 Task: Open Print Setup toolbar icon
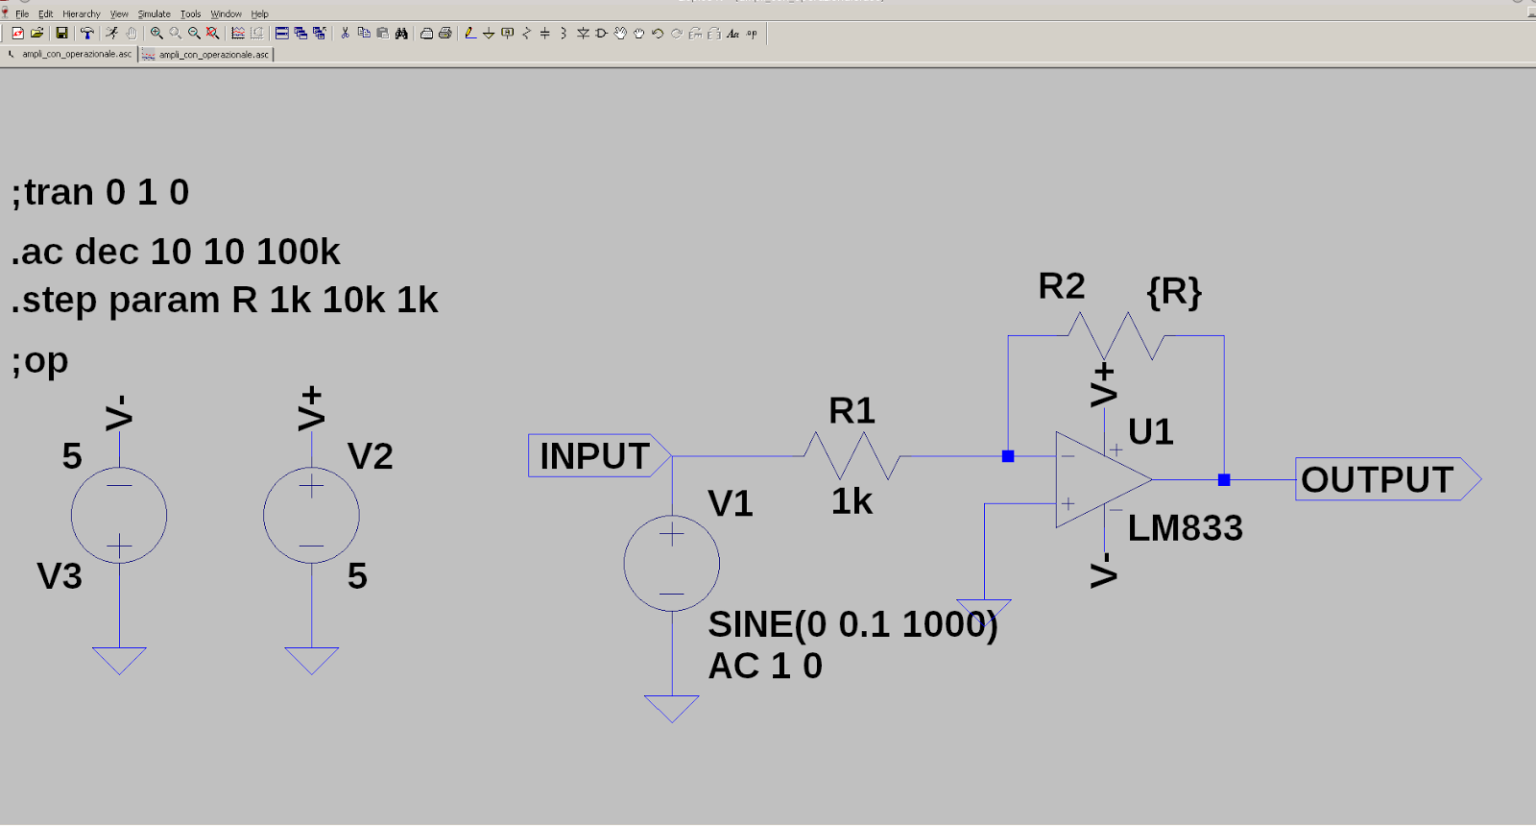click(x=426, y=33)
